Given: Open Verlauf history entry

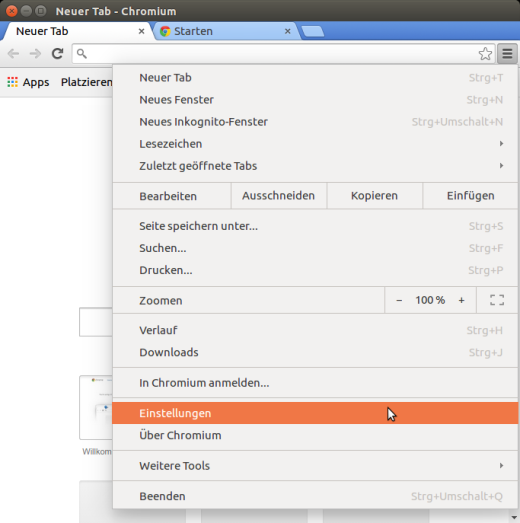Looking at the screenshot, I should click(x=315, y=330).
